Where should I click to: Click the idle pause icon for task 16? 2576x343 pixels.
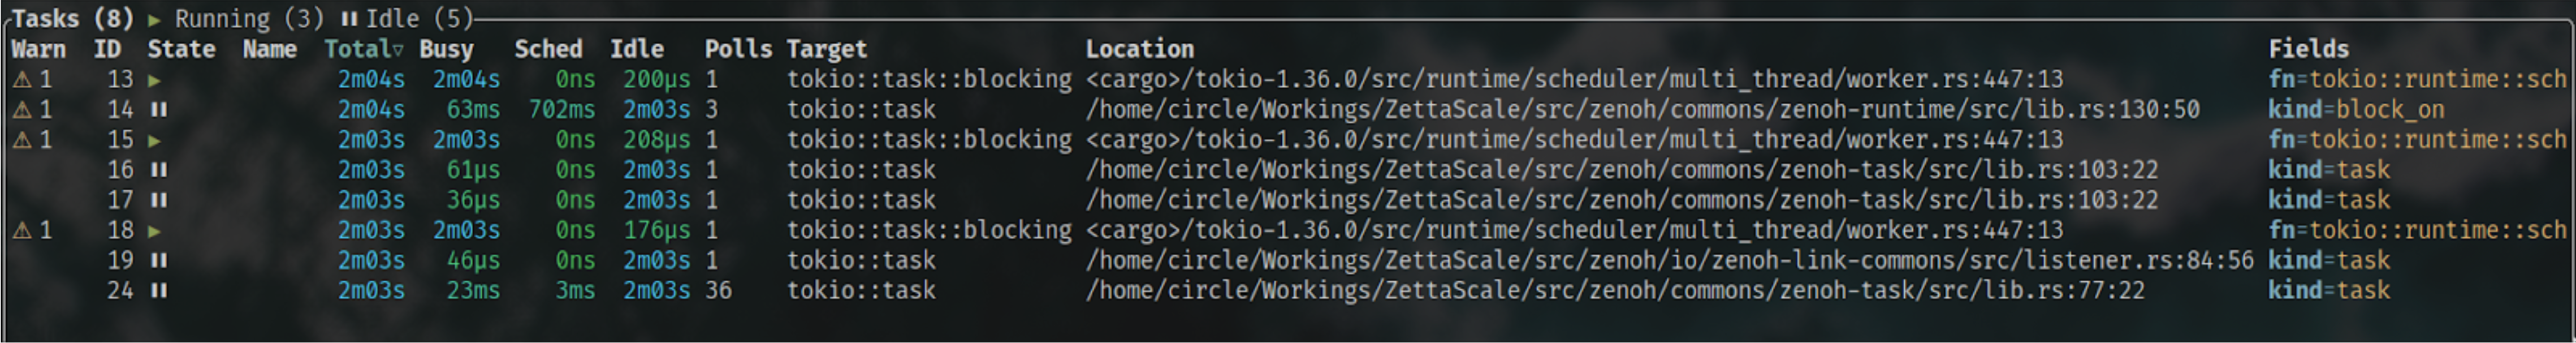158,170
